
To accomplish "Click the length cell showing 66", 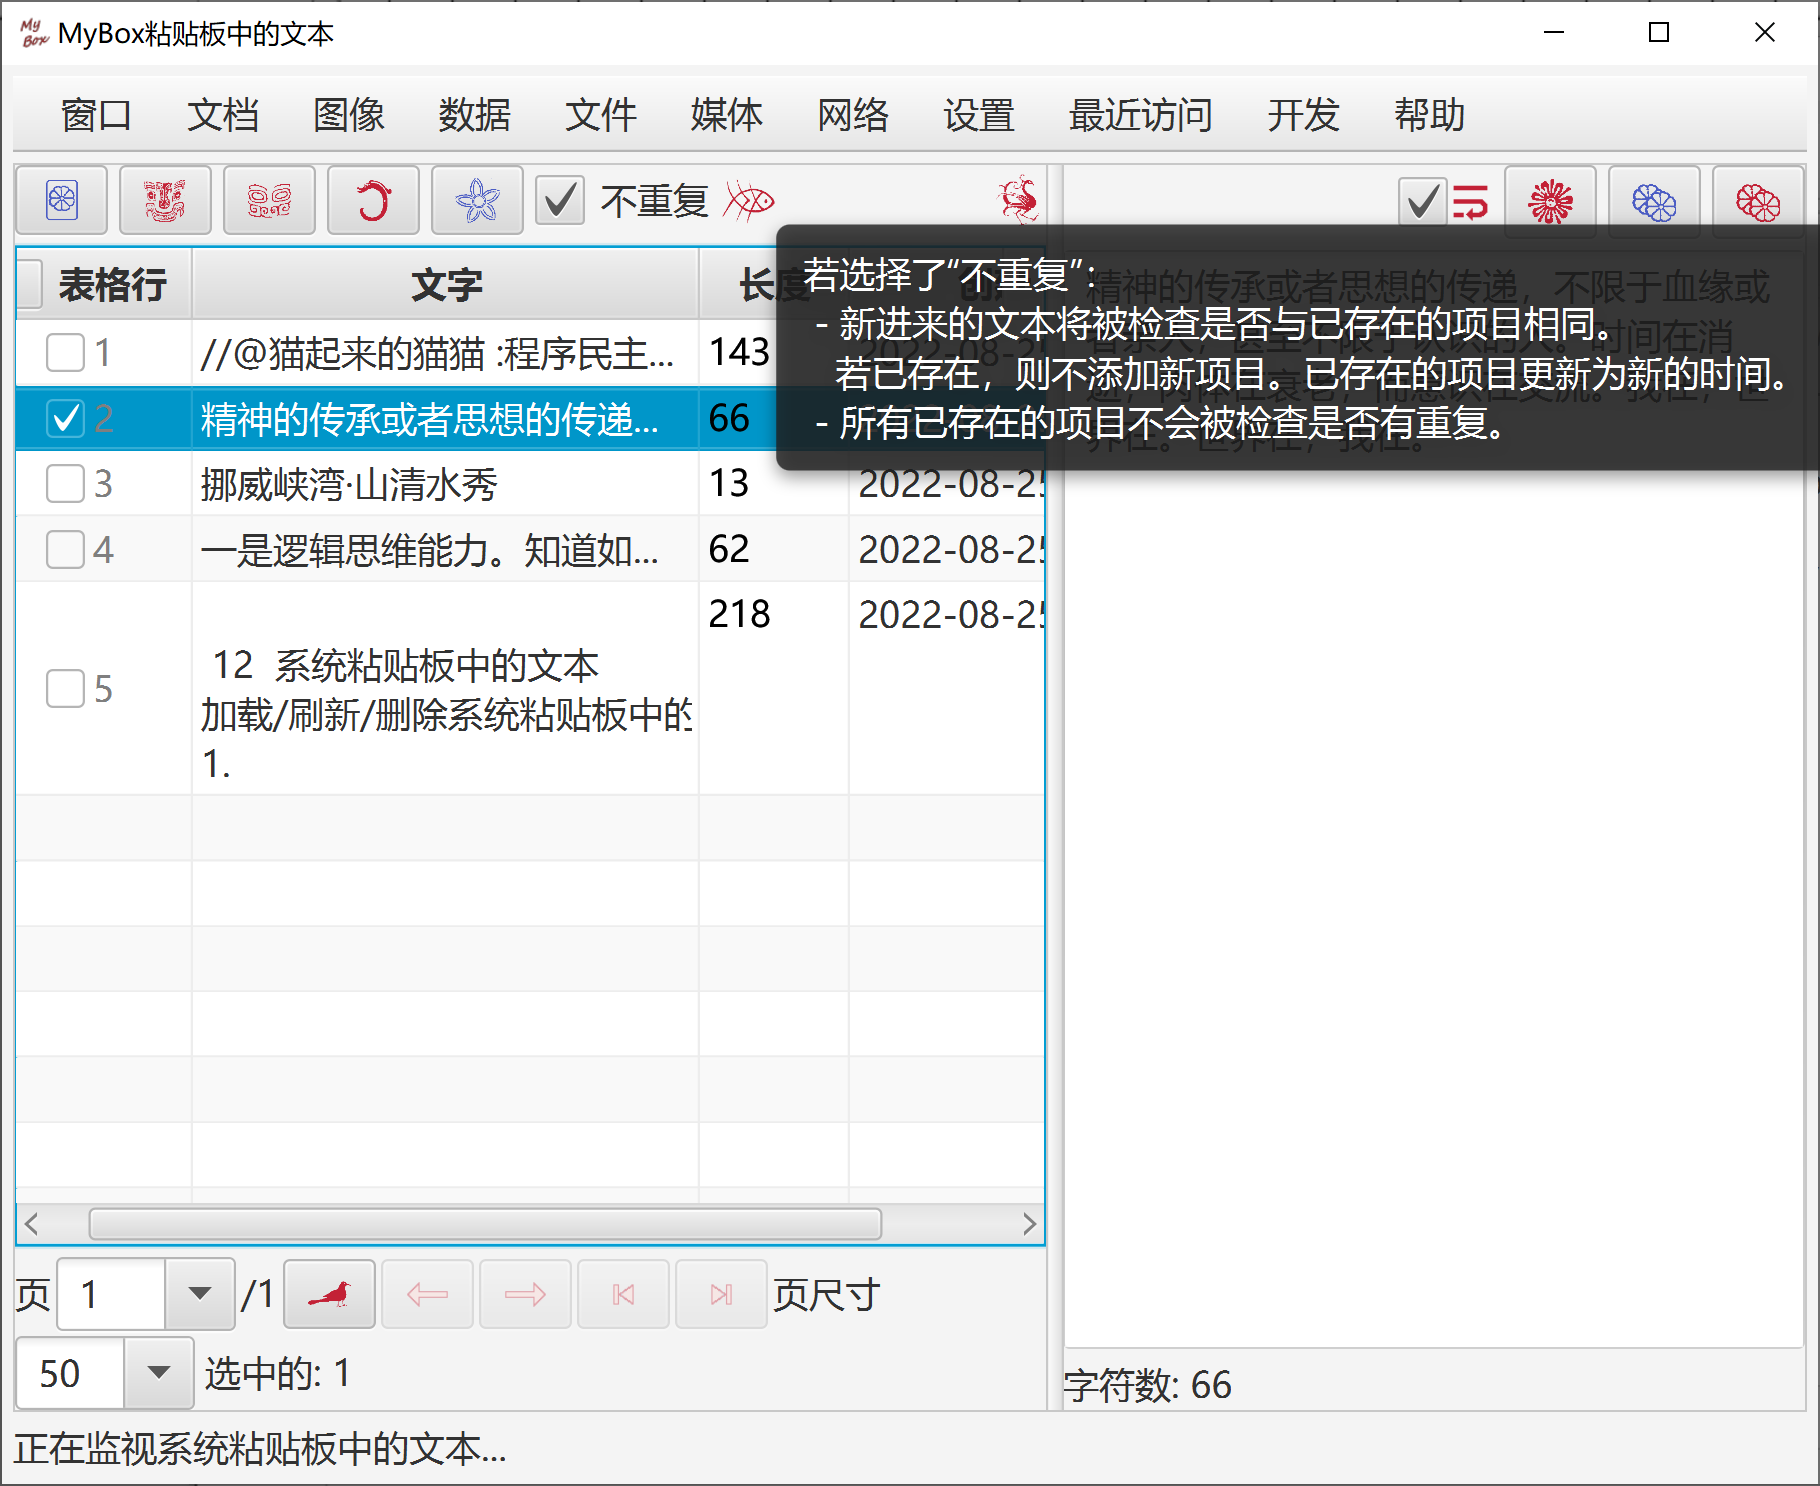I will coord(729,418).
